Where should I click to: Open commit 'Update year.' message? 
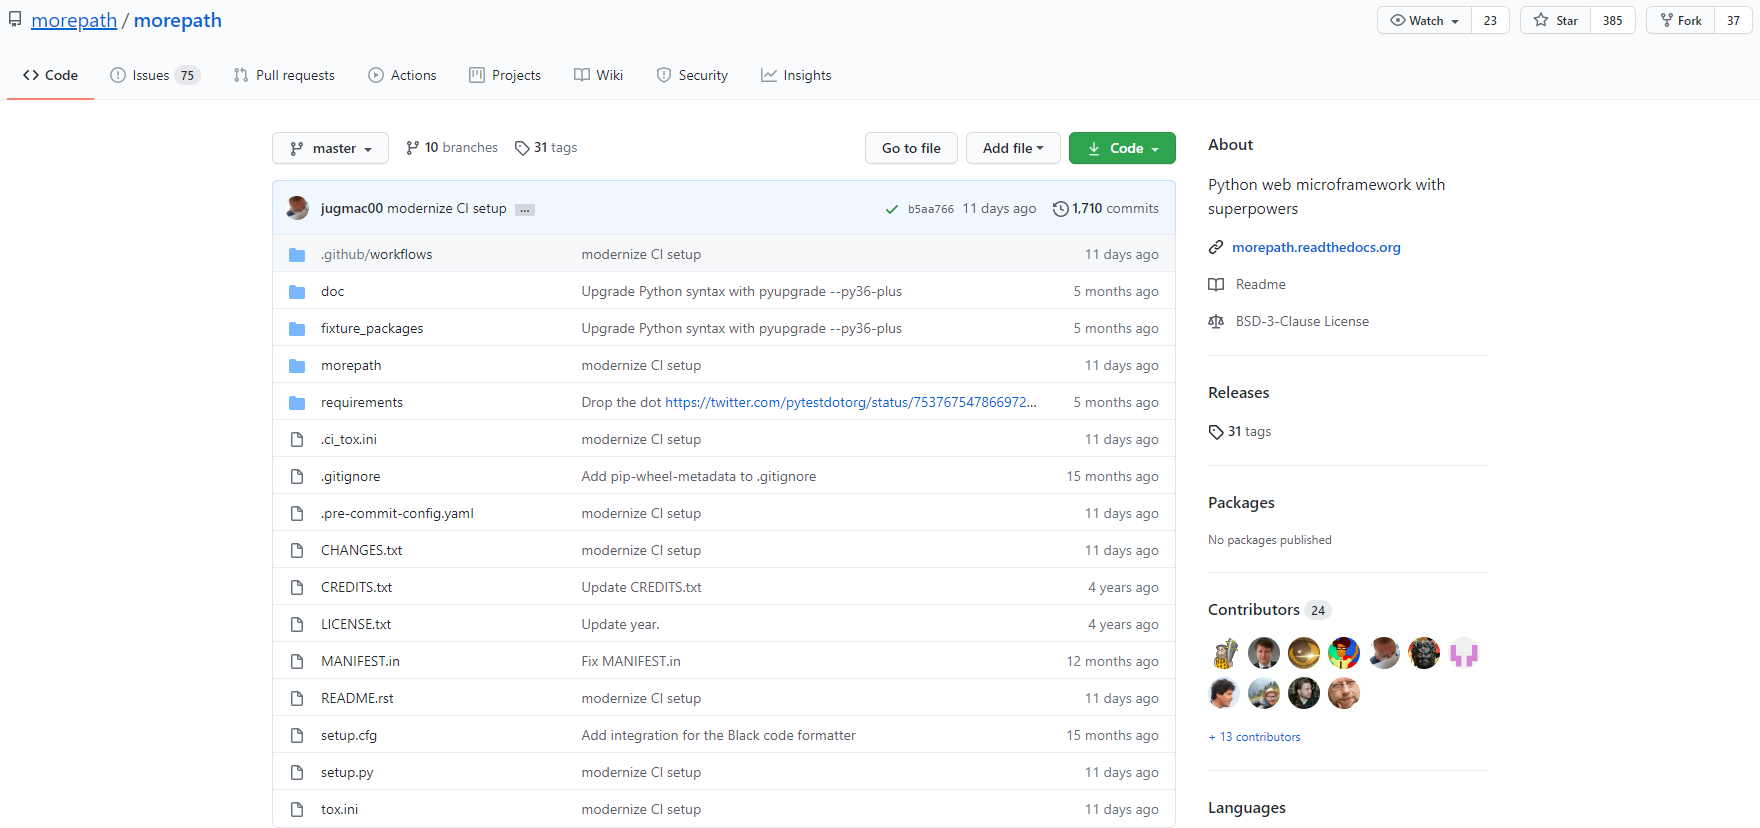(621, 625)
